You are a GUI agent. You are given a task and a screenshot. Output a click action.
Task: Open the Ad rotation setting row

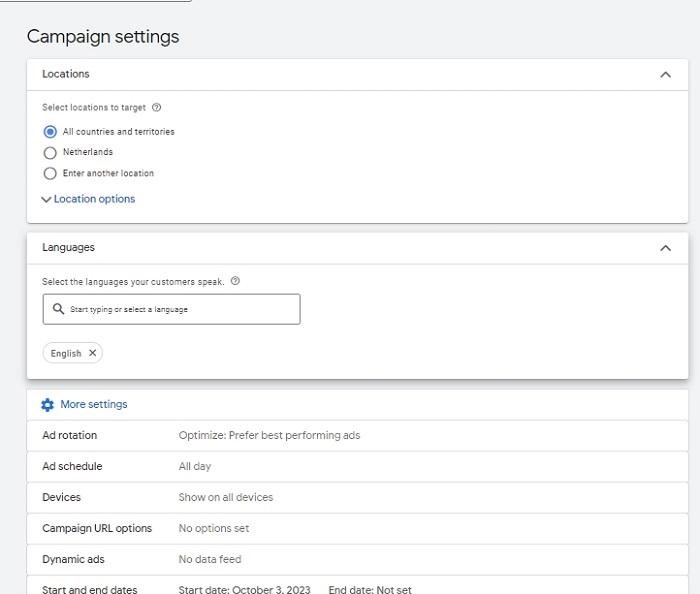[357, 436]
